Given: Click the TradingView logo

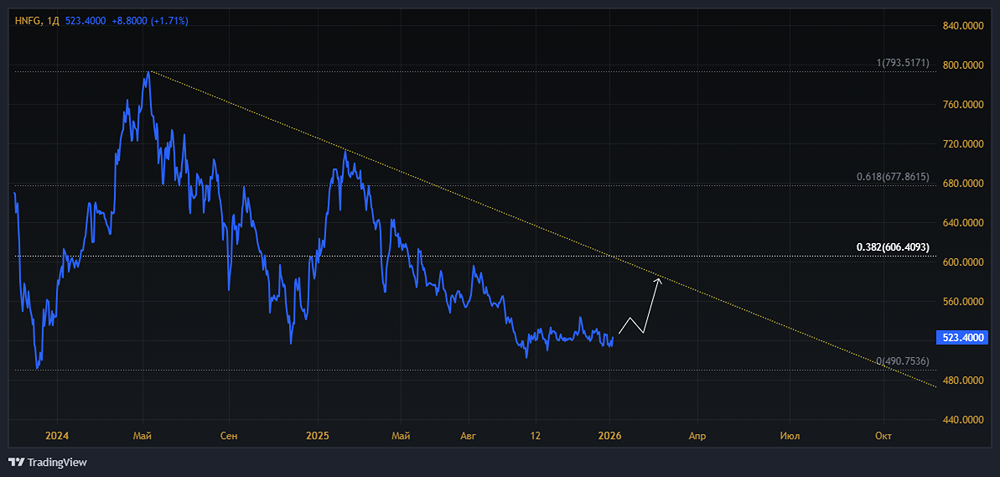Looking at the screenshot, I should pyautogui.click(x=48, y=462).
